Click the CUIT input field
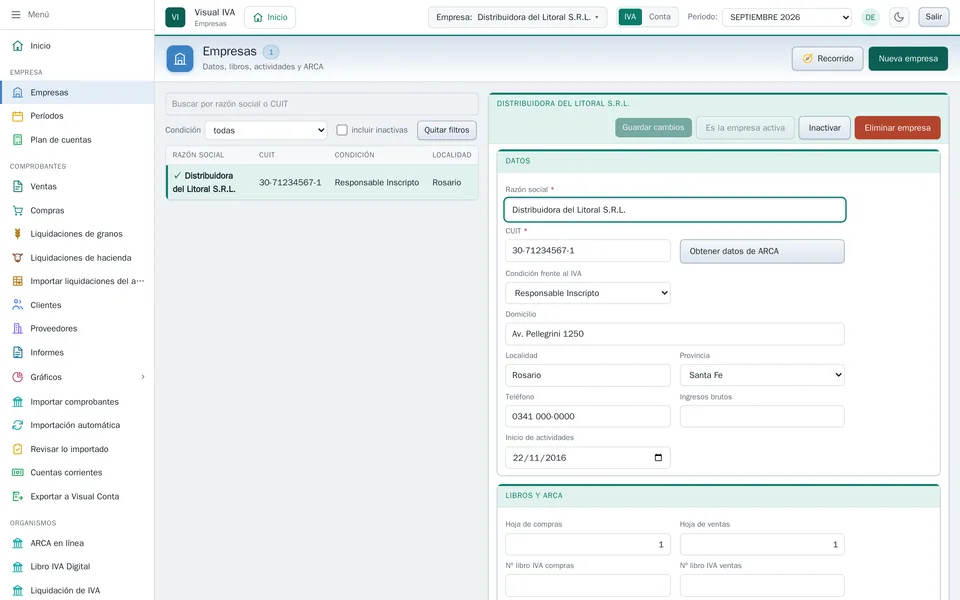This screenshot has height=600, width=960. [588, 250]
